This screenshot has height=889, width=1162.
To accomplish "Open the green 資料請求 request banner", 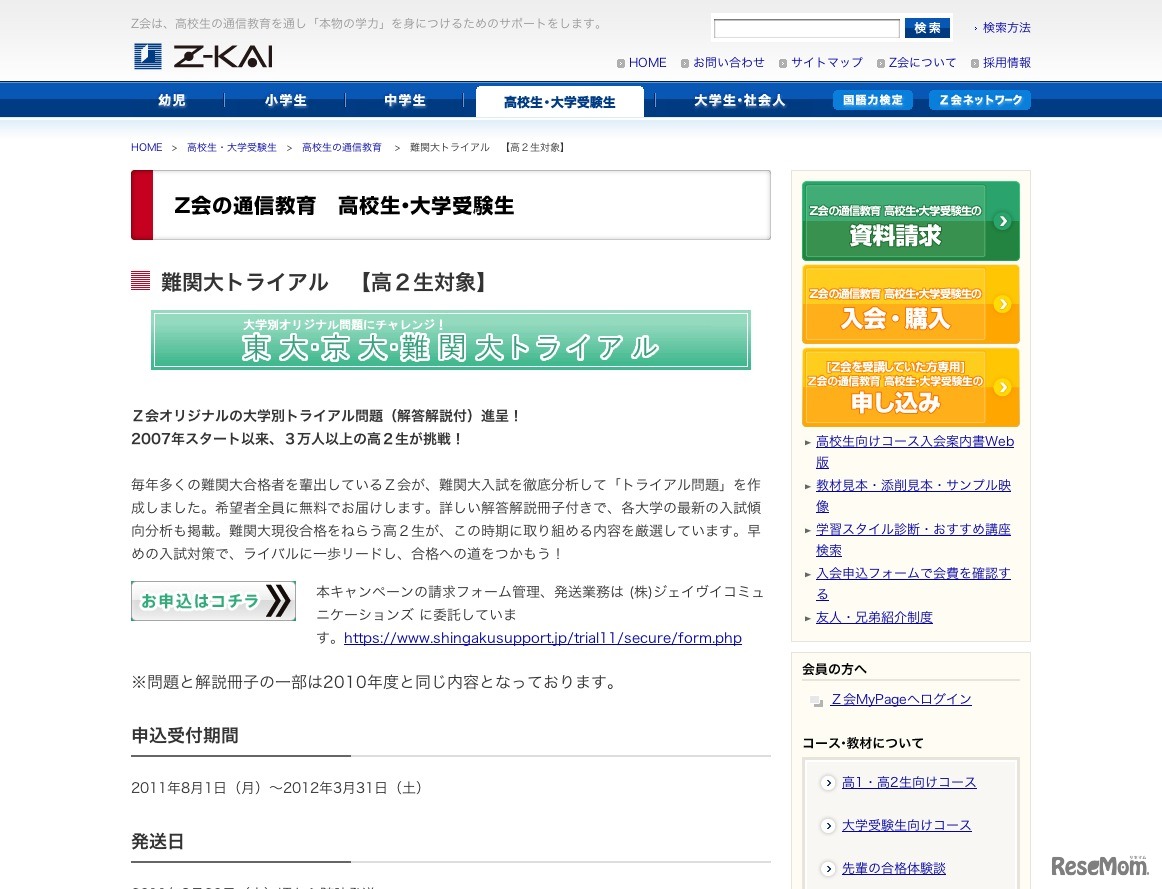I will [x=909, y=219].
